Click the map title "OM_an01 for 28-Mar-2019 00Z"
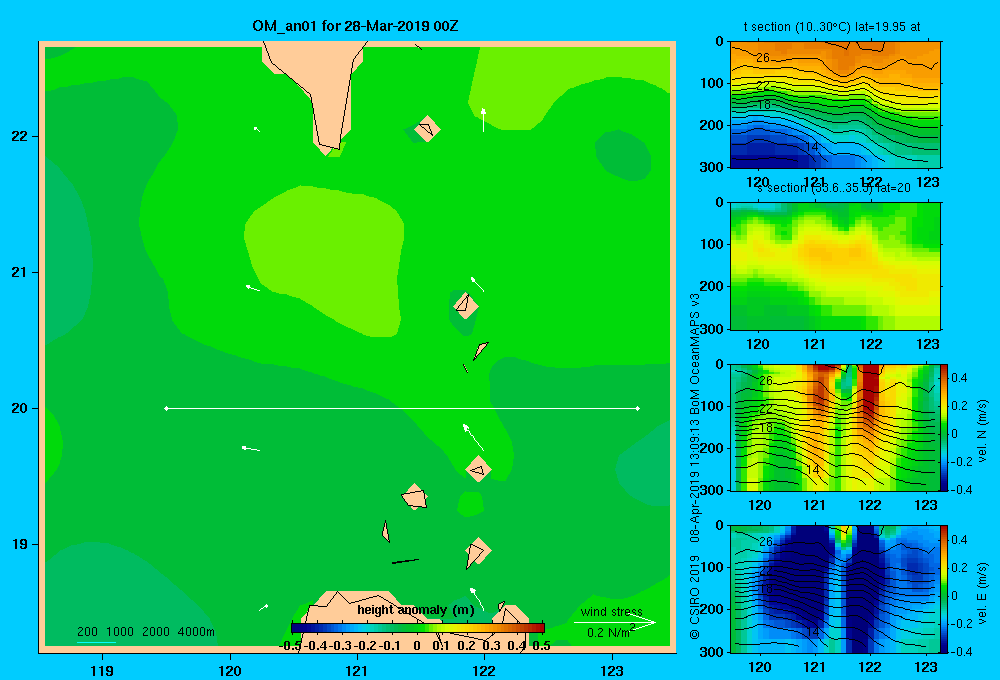Screen dimensions: 1000x680 355,26
